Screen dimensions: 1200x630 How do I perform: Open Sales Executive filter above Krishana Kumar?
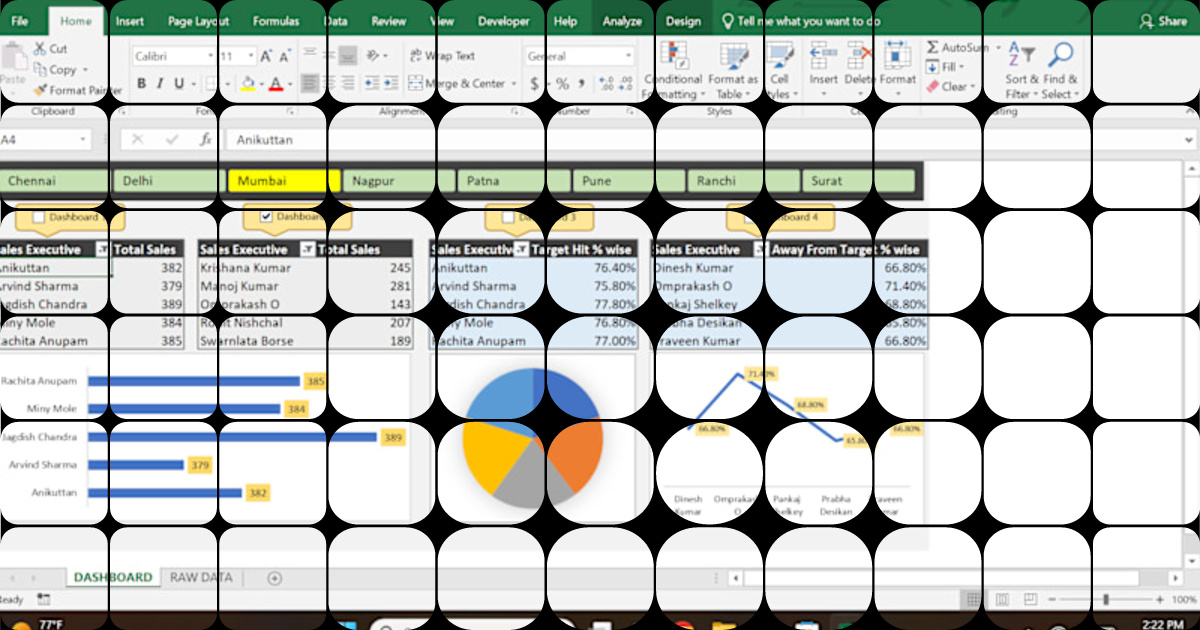[x=307, y=249]
